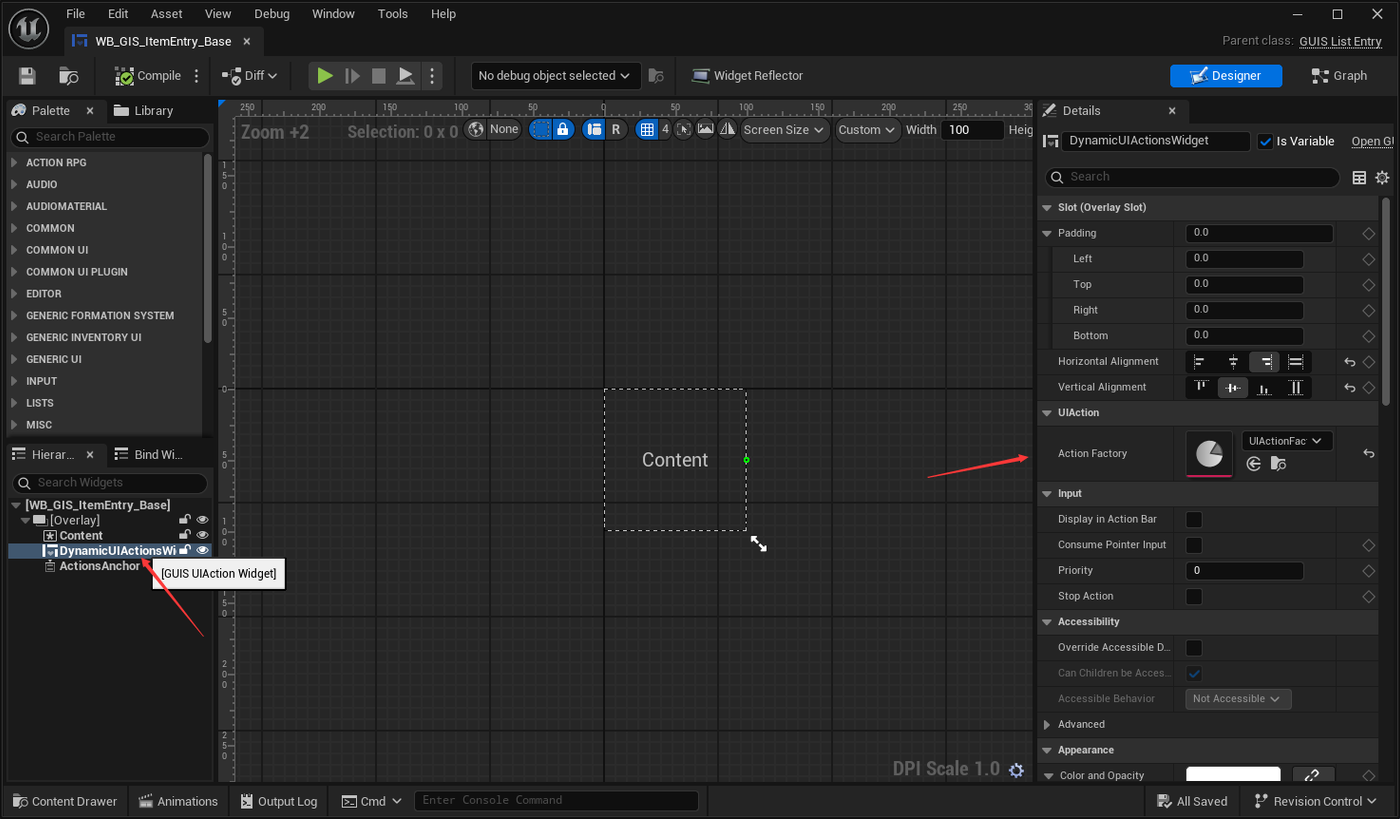The width and height of the screenshot is (1400, 819).
Task: Open DPI Scale settings gear in viewport
Action: point(1016,770)
